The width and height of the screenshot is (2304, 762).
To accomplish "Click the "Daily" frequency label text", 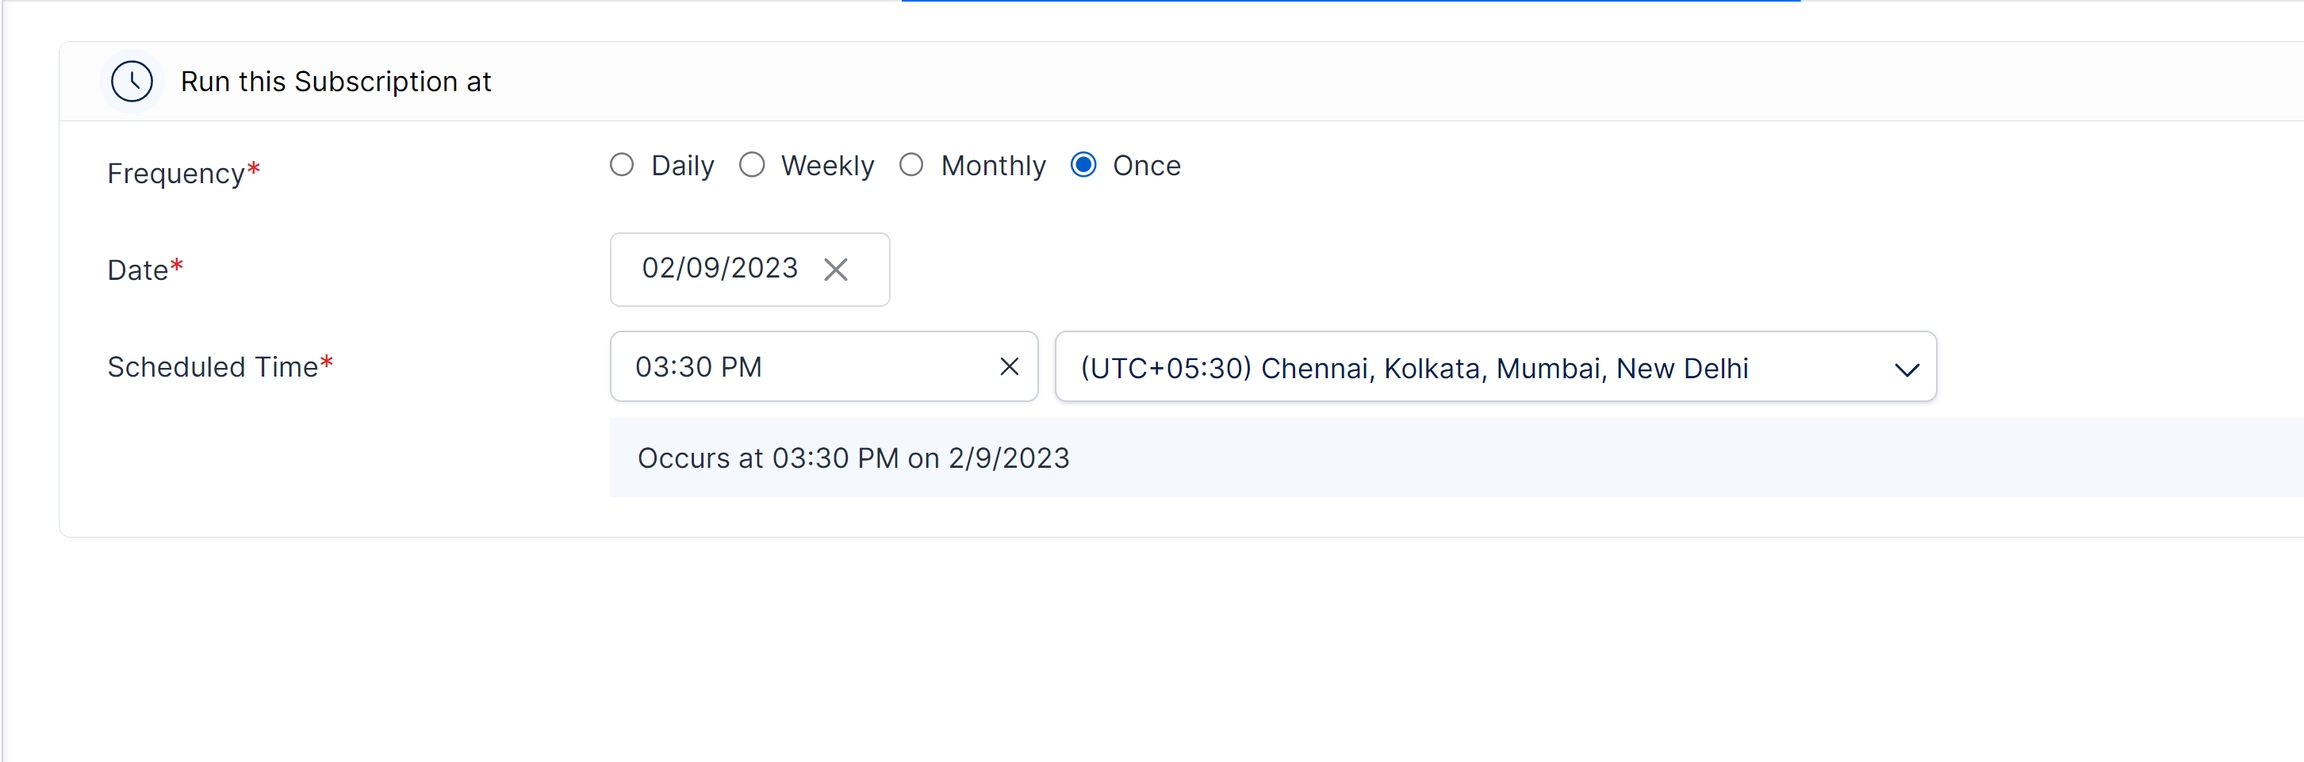I will (x=682, y=166).
